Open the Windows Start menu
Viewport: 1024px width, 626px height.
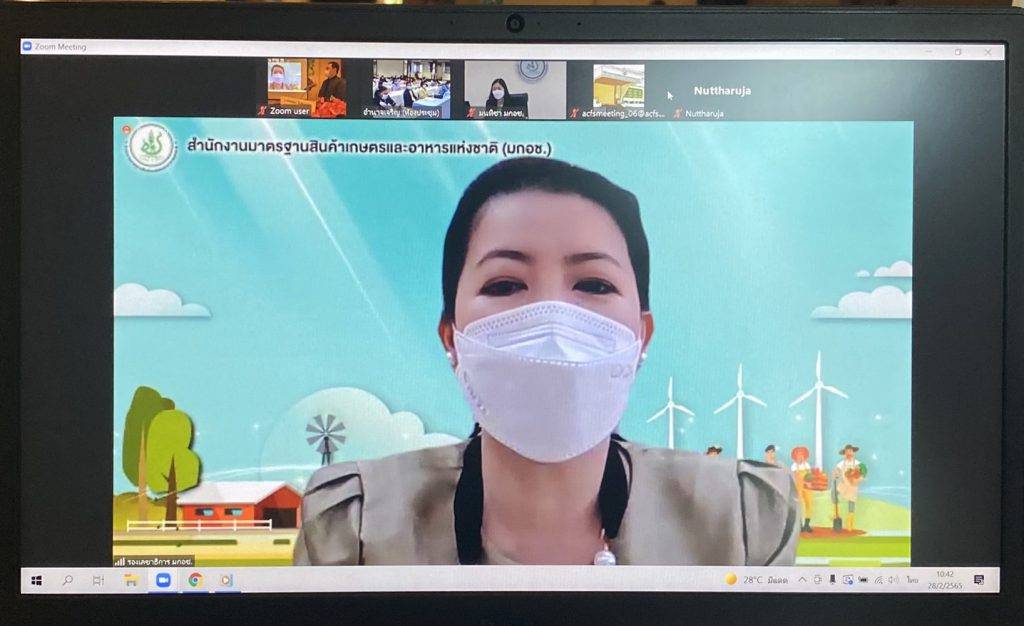click(x=37, y=580)
